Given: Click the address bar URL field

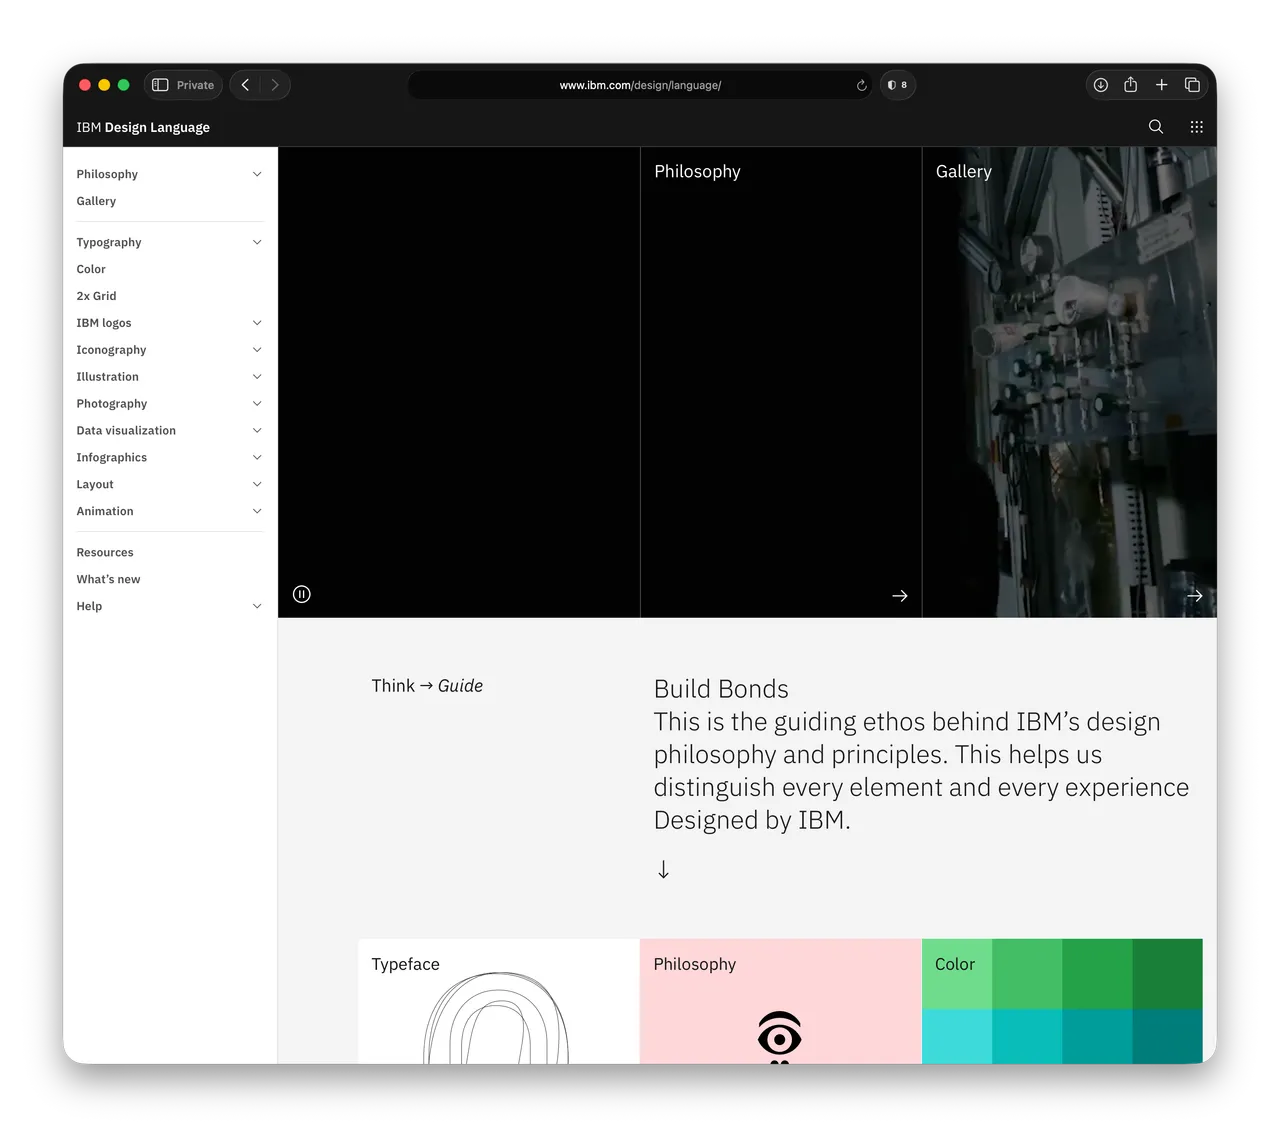Looking at the screenshot, I should (640, 85).
